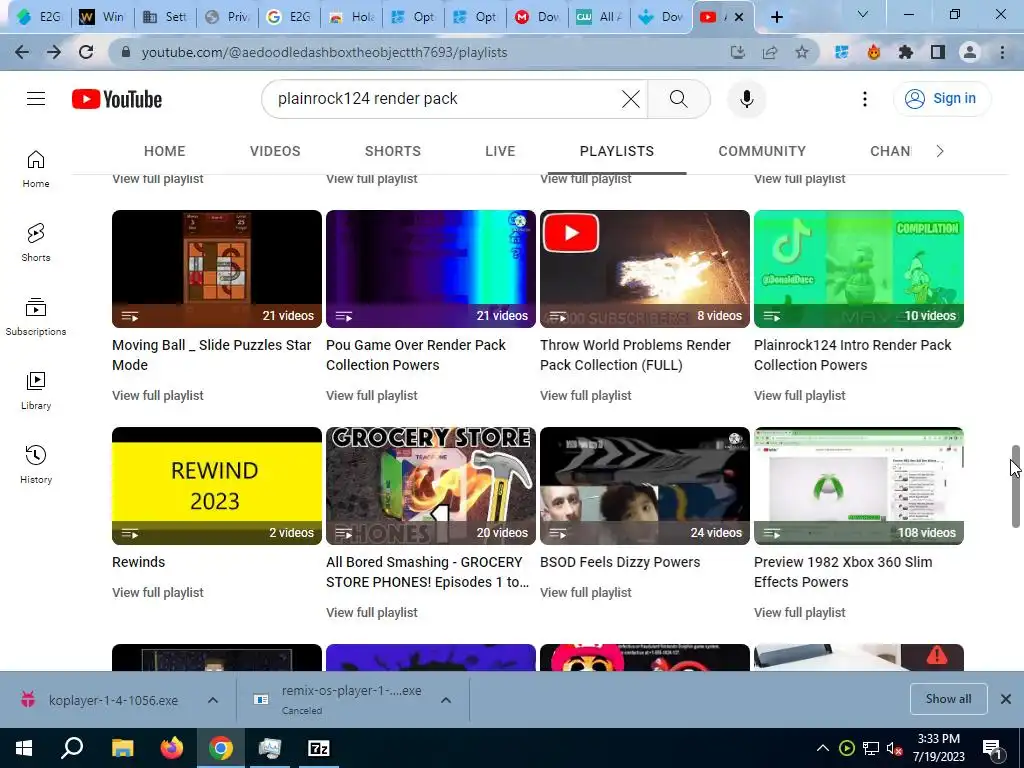
Task: Go back with the browser back arrow
Action: pyautogui.click(x=22, y=52)
